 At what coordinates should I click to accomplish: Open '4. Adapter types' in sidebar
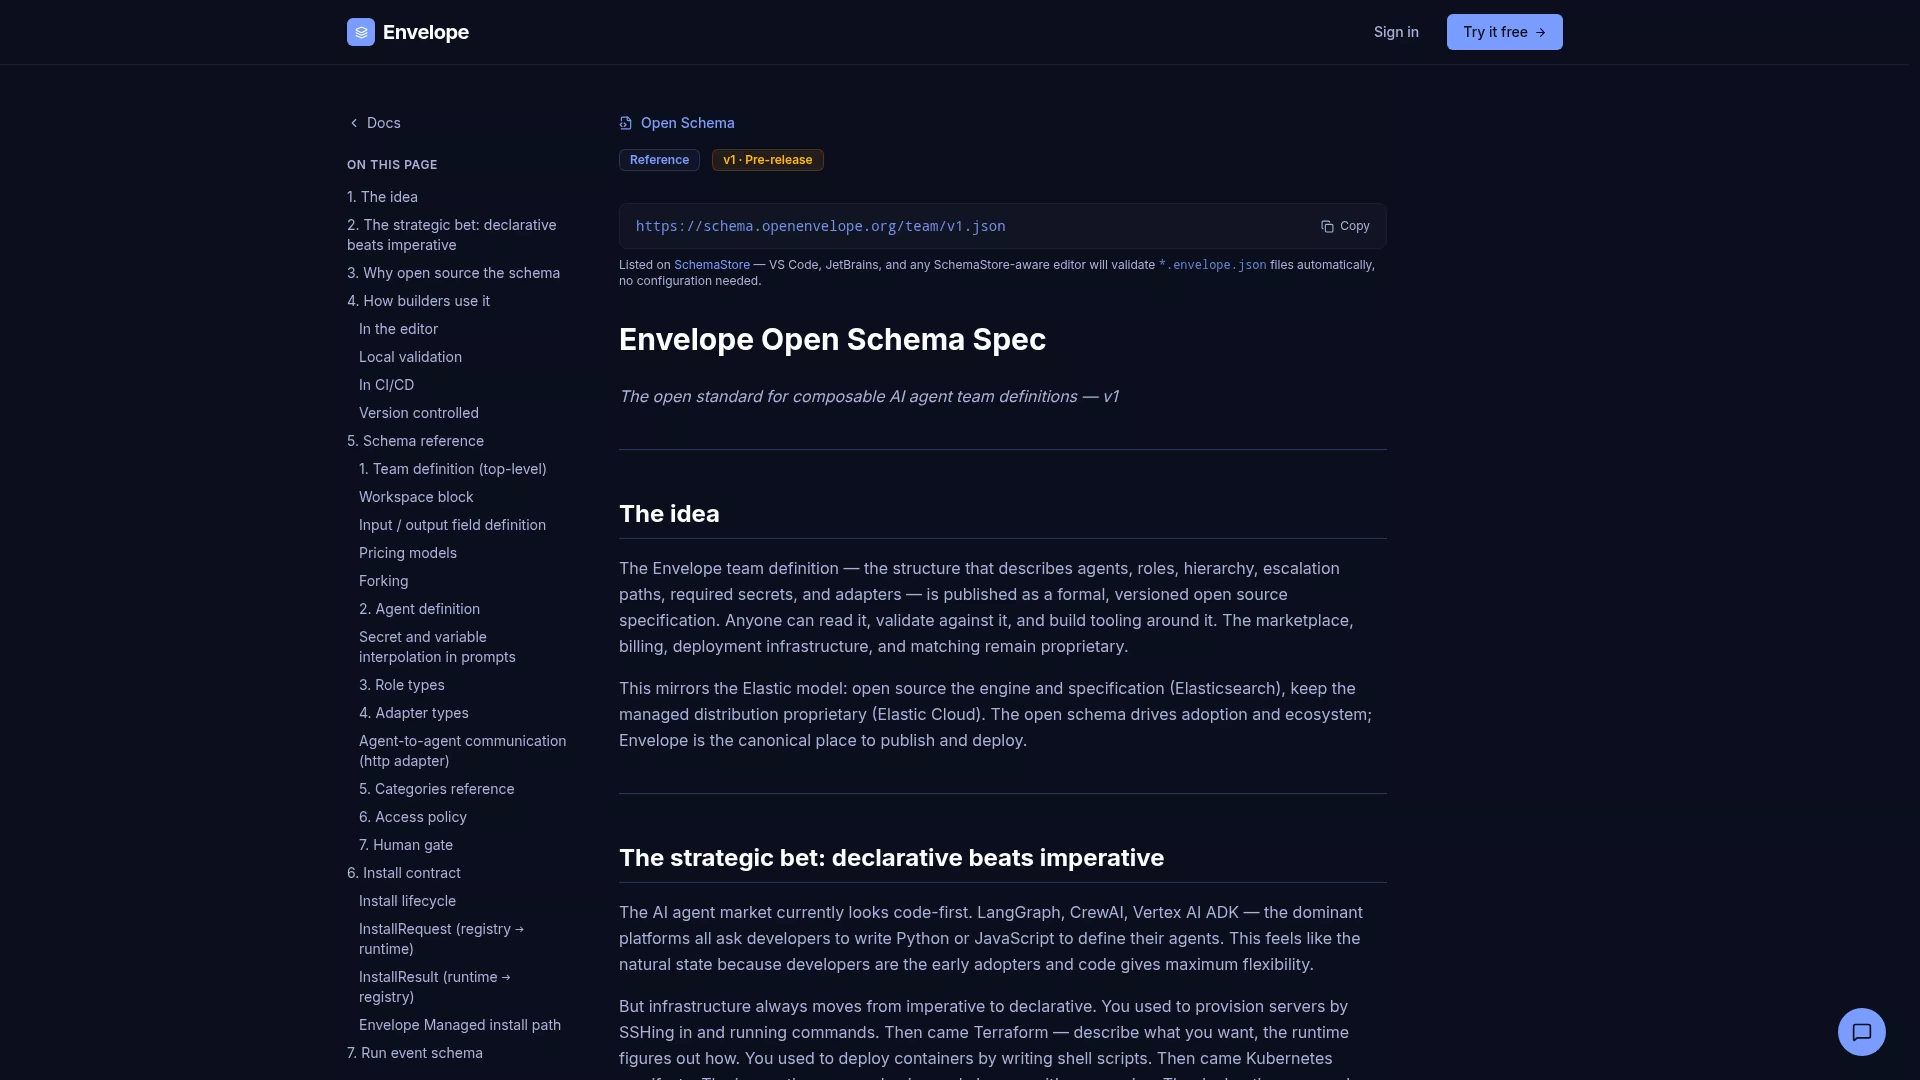click(x=414, y=713)
